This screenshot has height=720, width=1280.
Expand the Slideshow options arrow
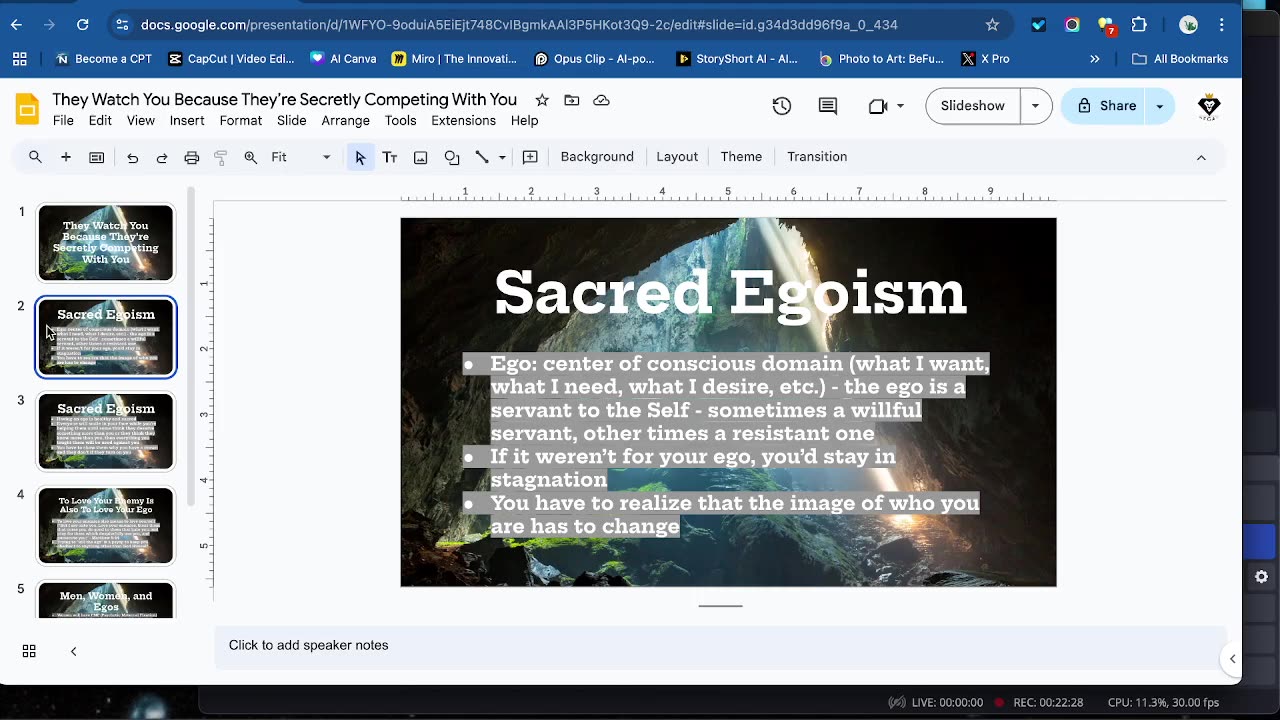tap(1035, 106)
